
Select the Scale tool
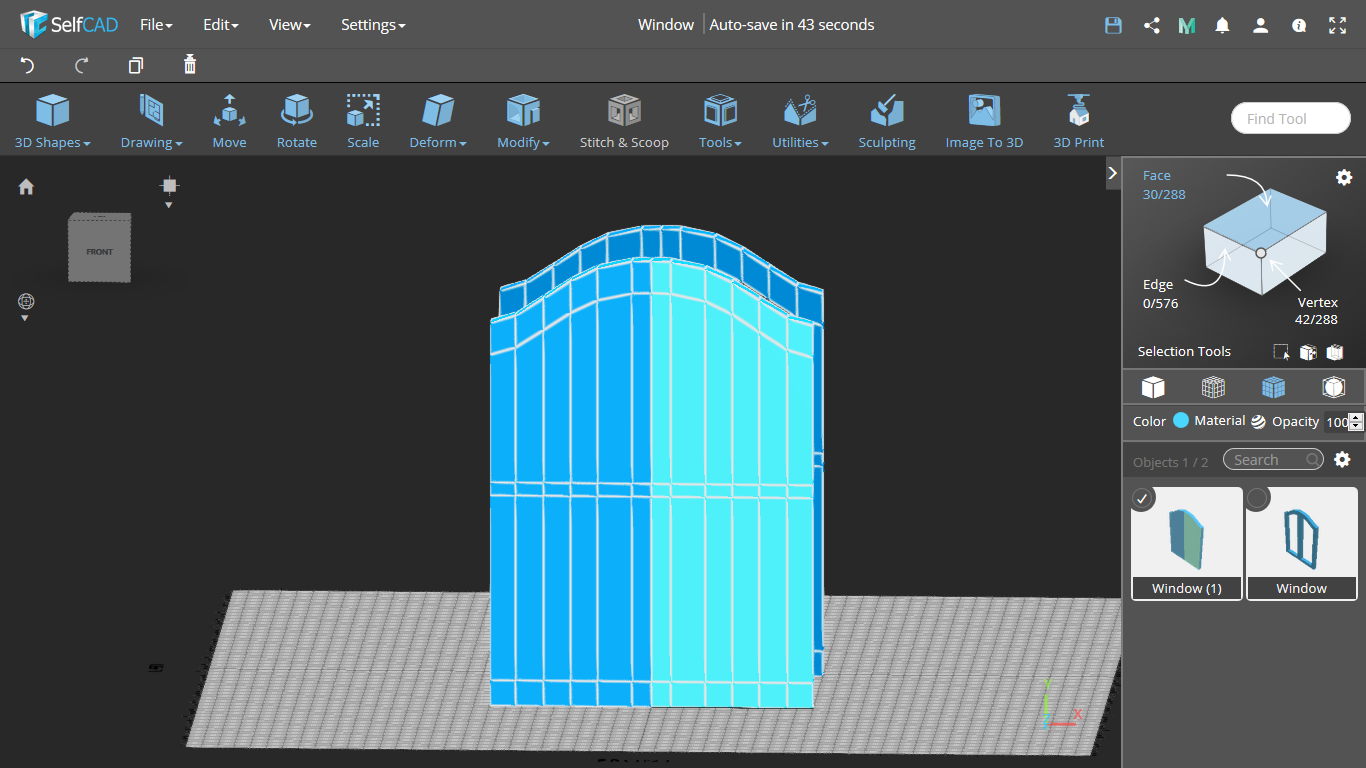(x=363, y=121)
